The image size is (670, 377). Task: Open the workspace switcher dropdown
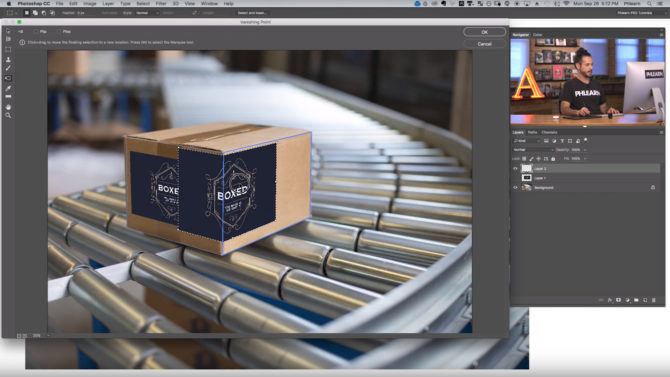click(643, 13)
